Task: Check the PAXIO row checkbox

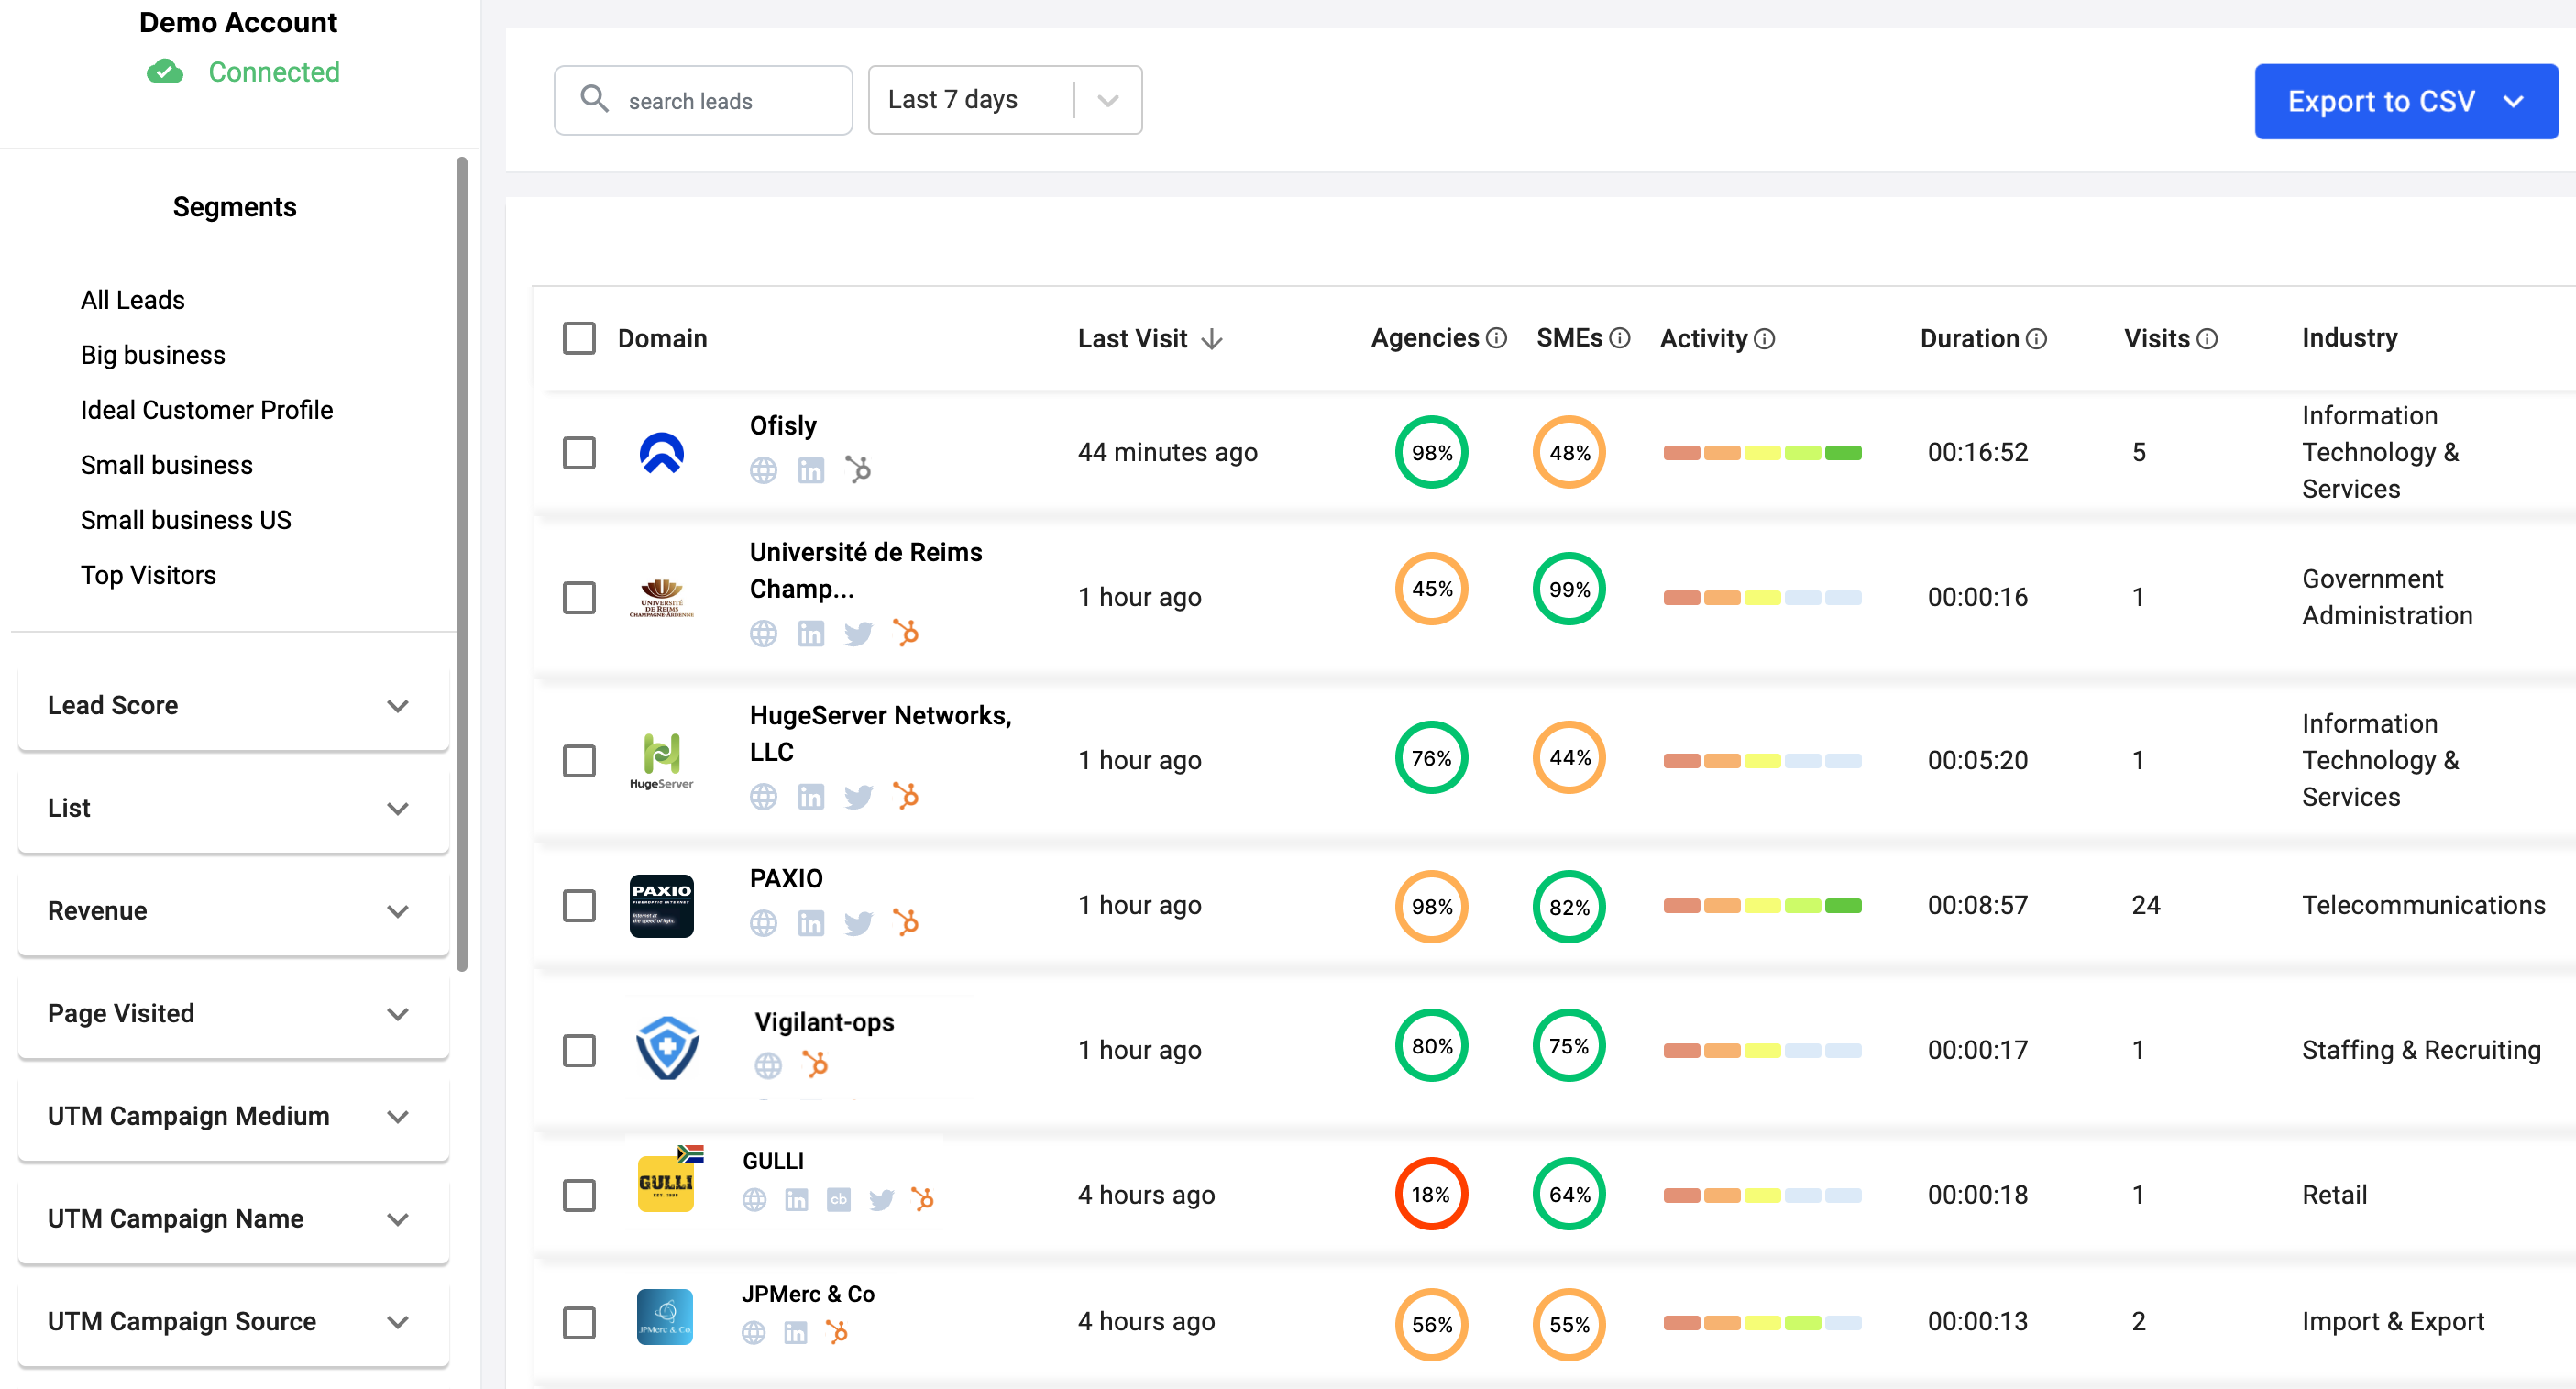Action: 579,906
